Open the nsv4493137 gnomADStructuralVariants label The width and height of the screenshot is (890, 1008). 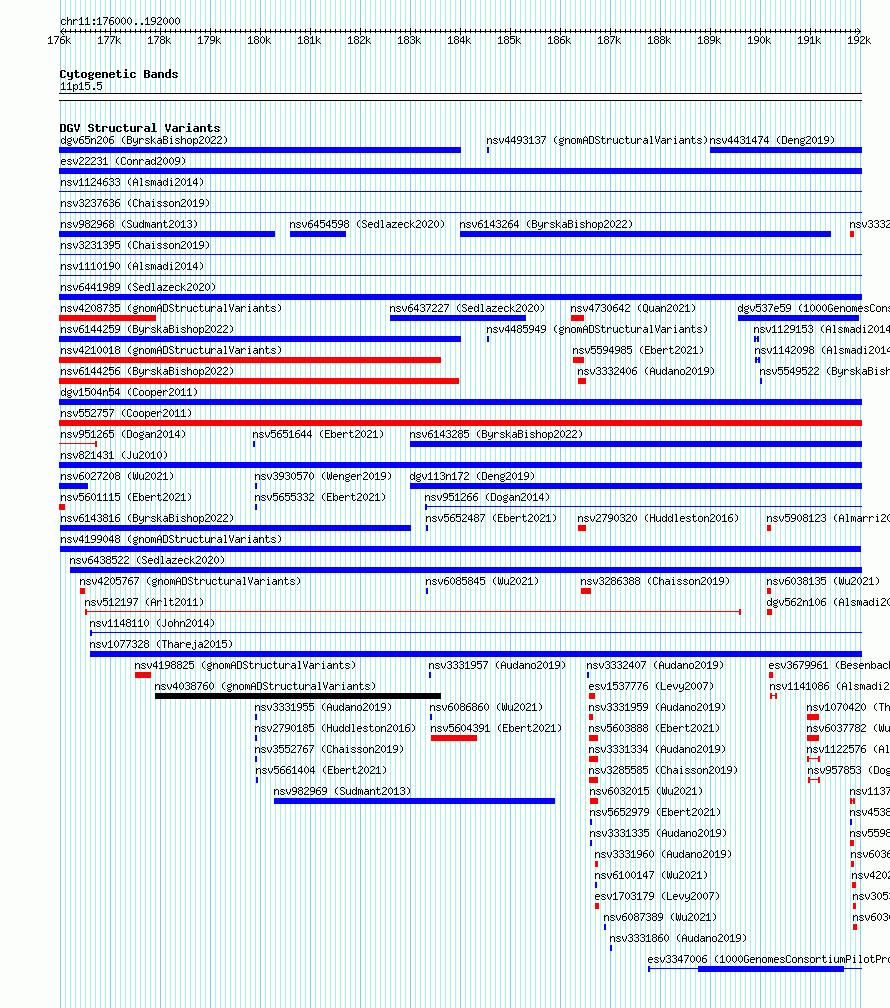(597, 140)
